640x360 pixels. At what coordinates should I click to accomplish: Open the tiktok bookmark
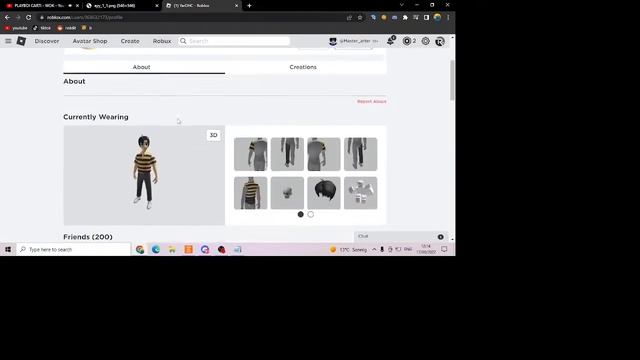tap(42, 28)
